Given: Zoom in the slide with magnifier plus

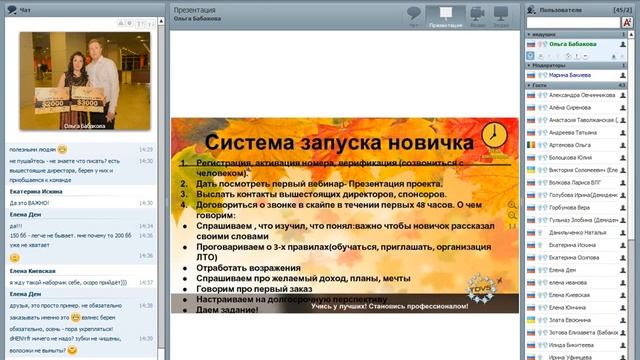Looking at the screenshot, I should coord(512,205).
